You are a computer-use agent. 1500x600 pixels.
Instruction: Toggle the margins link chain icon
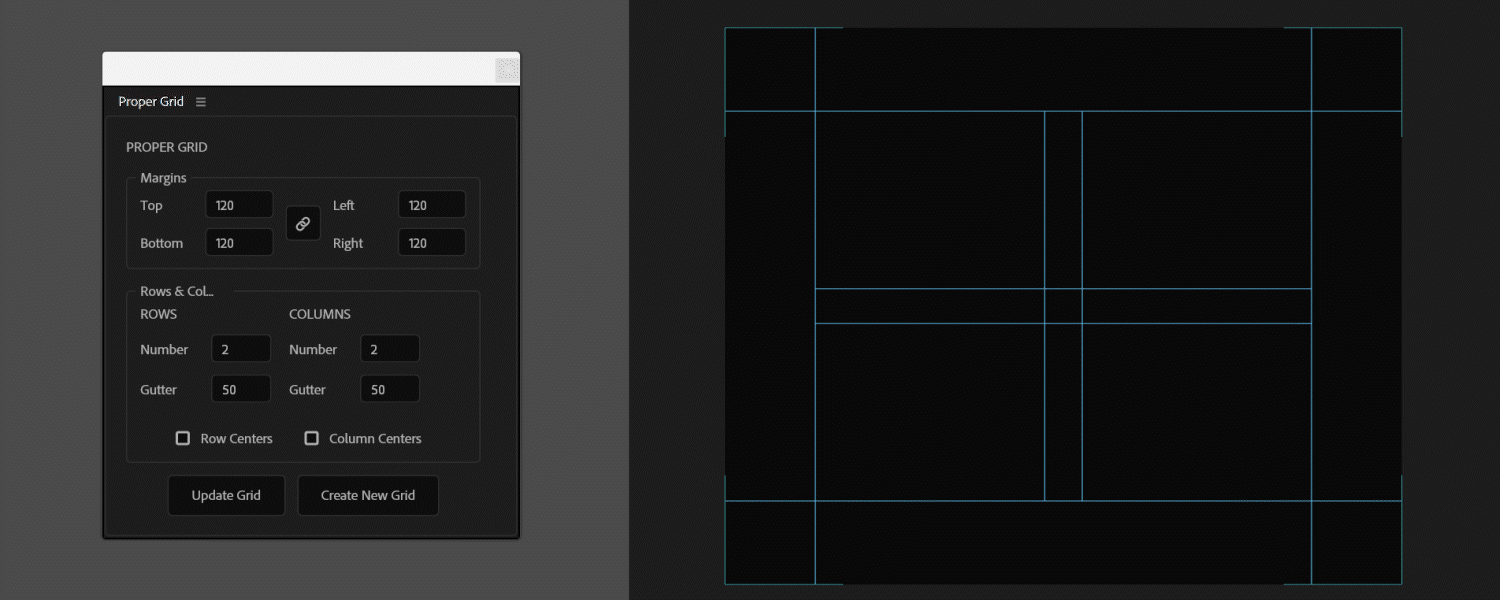click(303, 224)
